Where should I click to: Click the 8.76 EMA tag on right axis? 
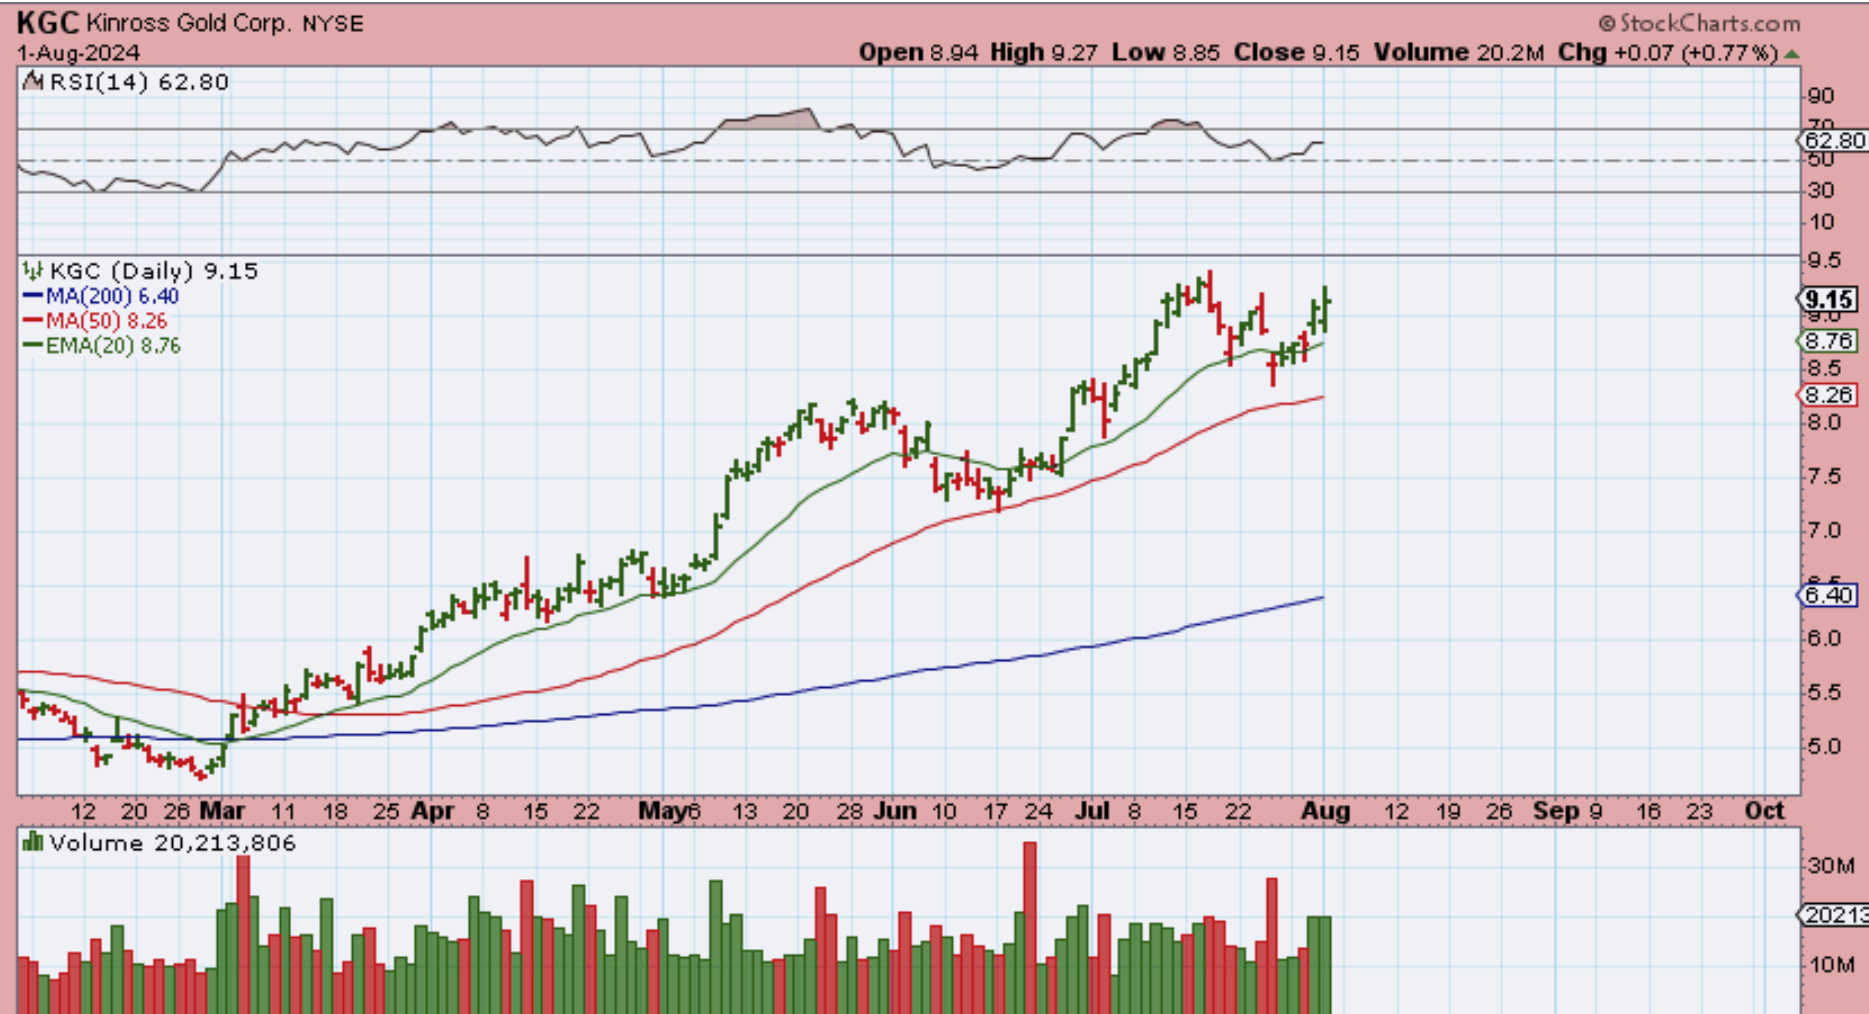click(x=1830, y=341)
